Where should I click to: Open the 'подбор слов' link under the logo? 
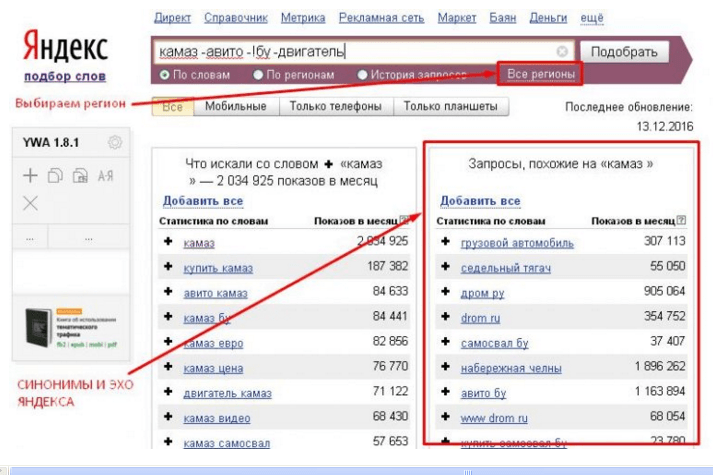tap(65, 76)
